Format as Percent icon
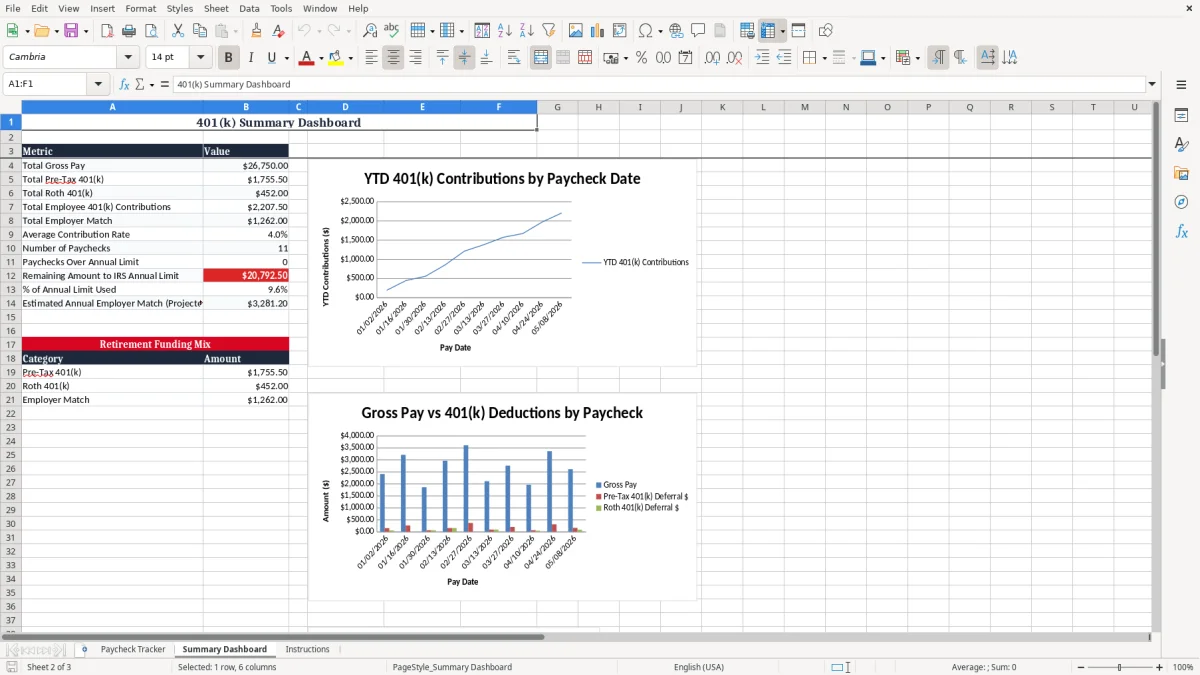 tap(641, 58)
